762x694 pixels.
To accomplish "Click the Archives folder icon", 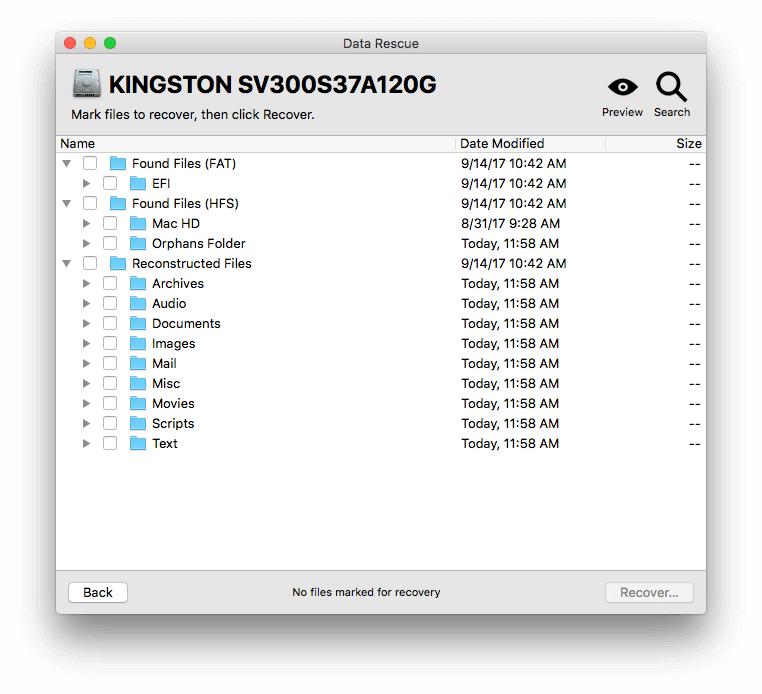I will (x=138, y=283).
